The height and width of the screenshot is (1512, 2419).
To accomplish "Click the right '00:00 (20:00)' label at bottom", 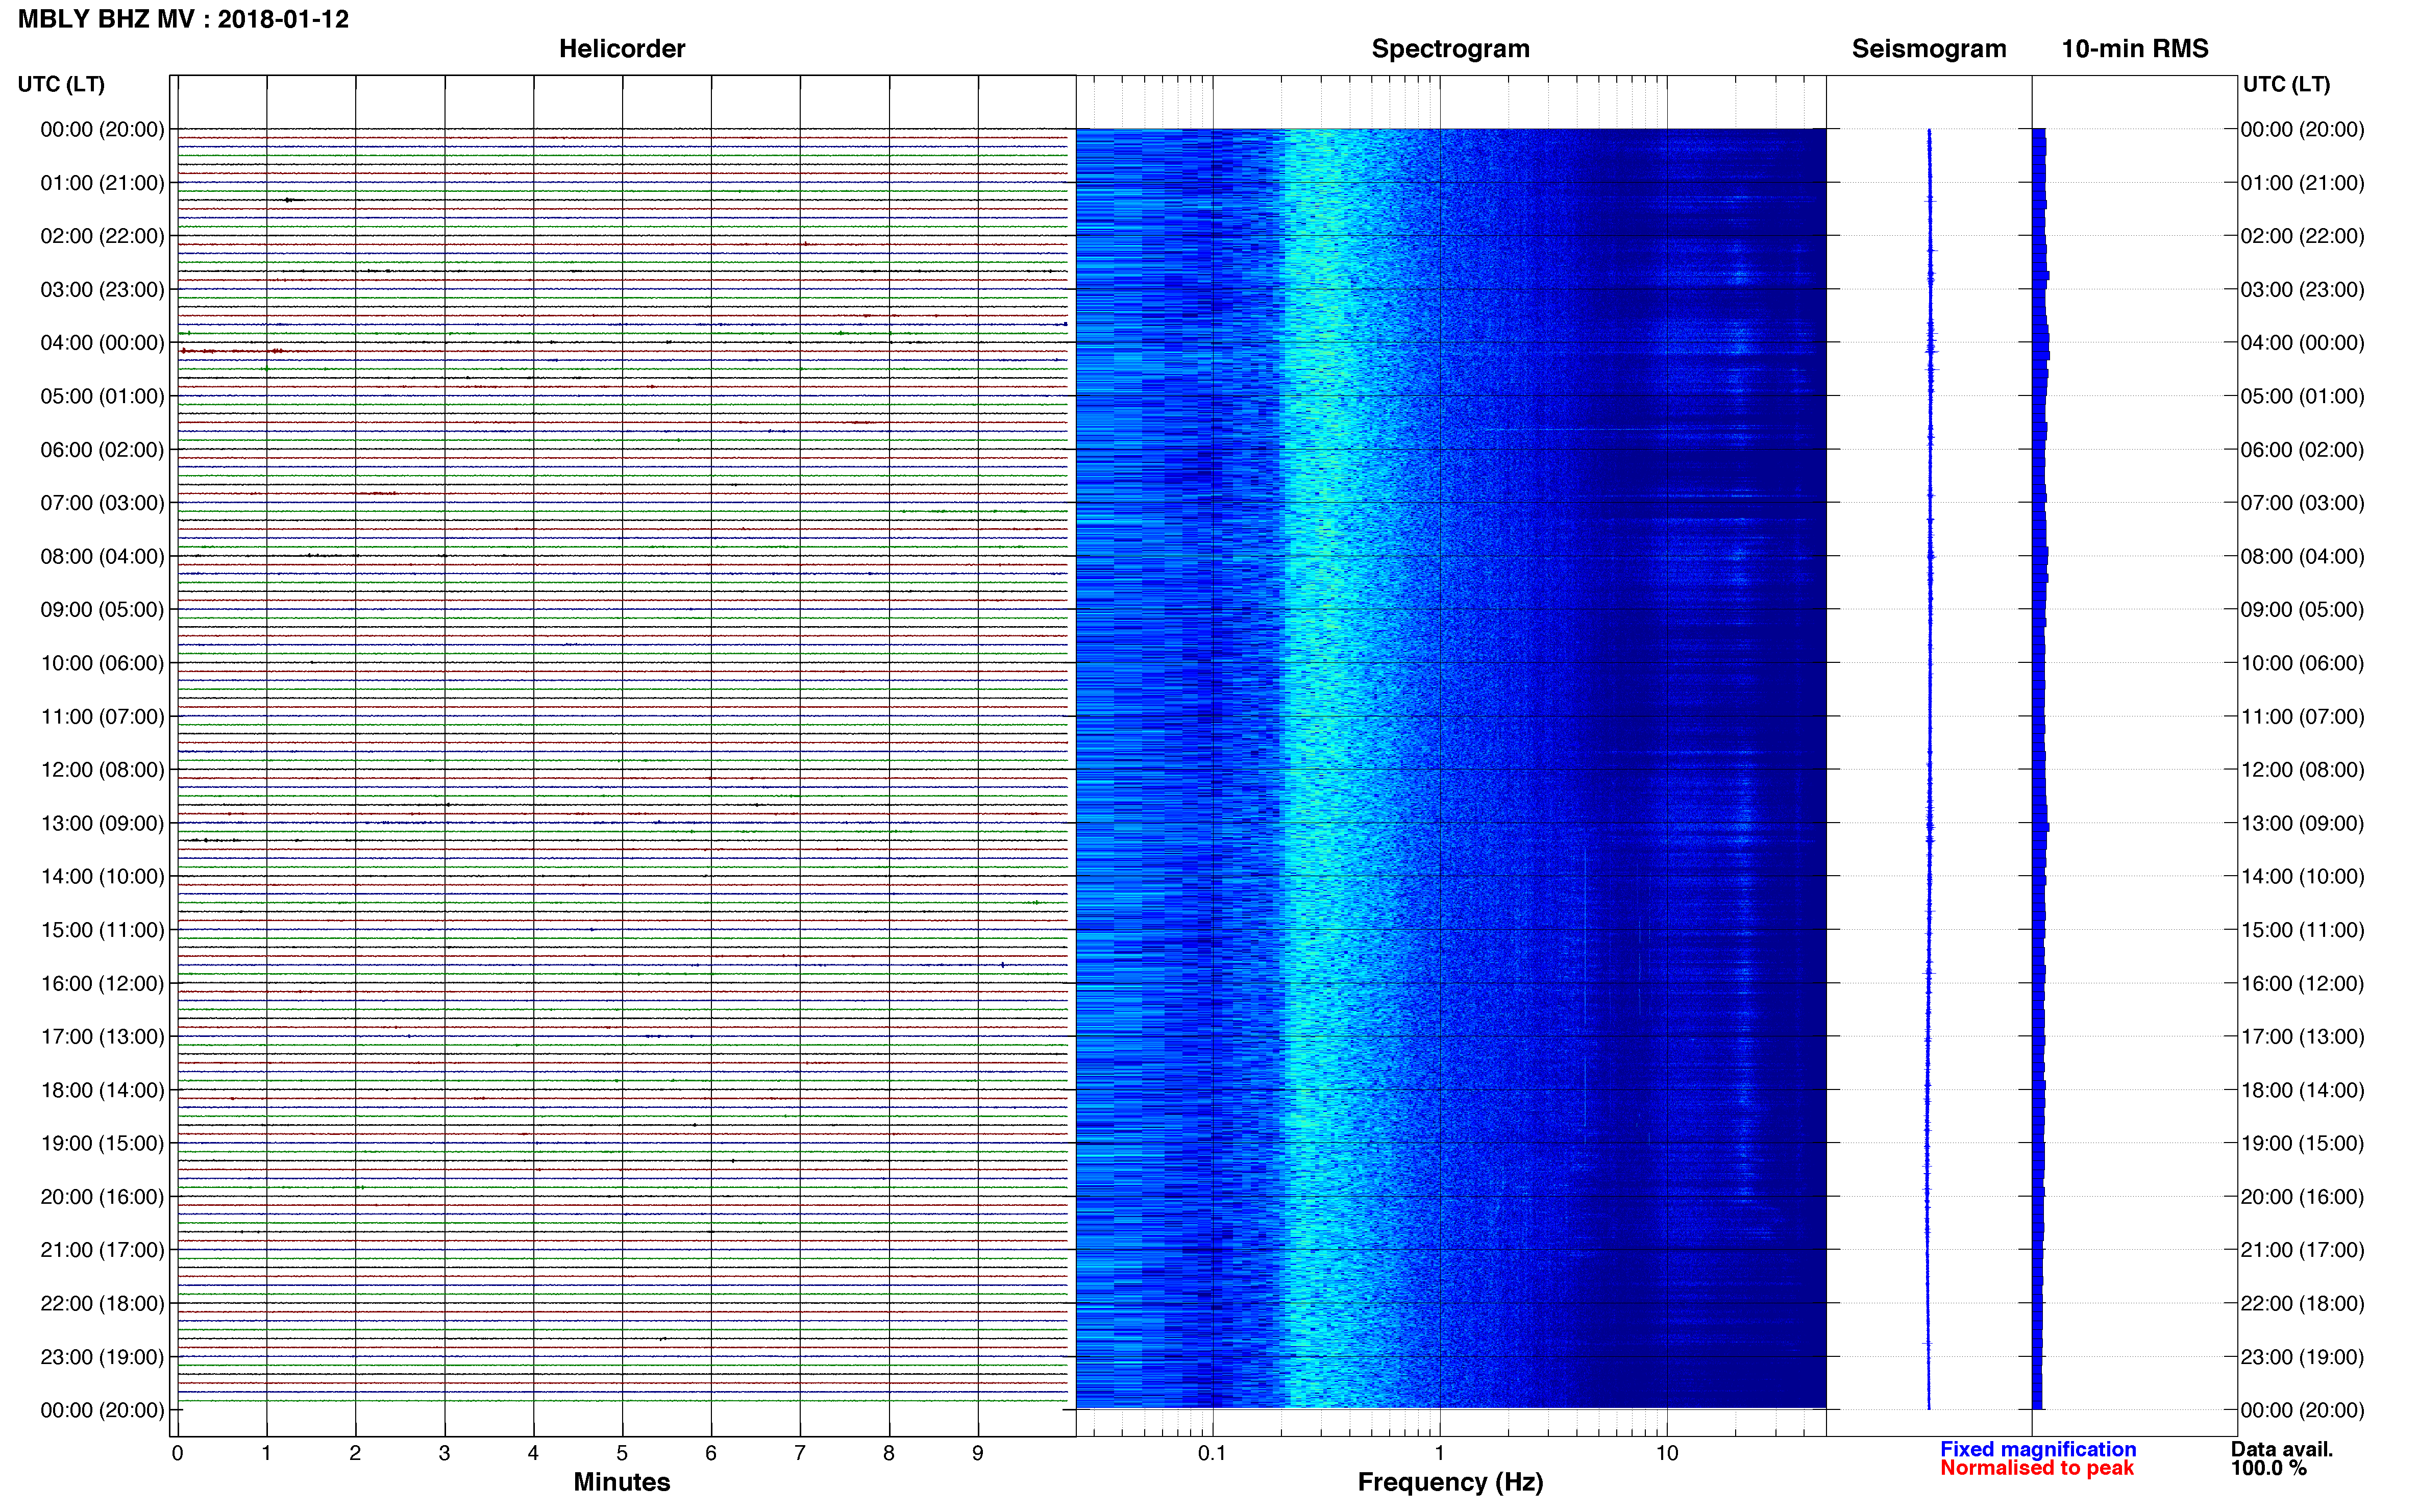I will (x=2302, y=1411).
